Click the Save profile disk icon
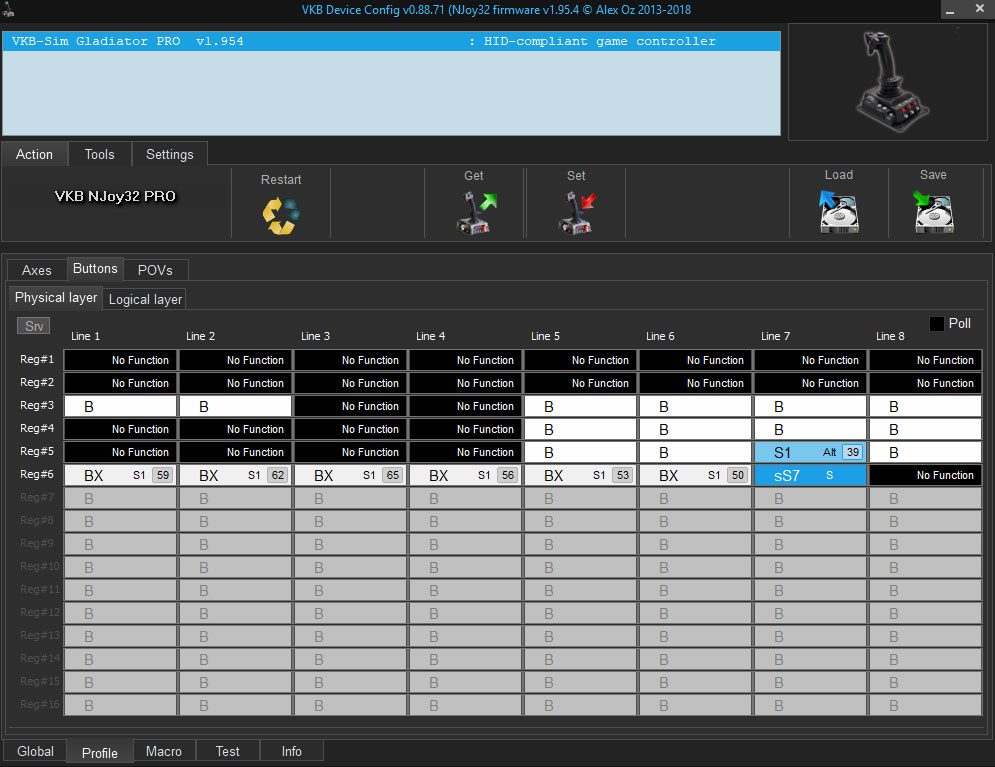 pyautogui.click(x=932, y=212)
